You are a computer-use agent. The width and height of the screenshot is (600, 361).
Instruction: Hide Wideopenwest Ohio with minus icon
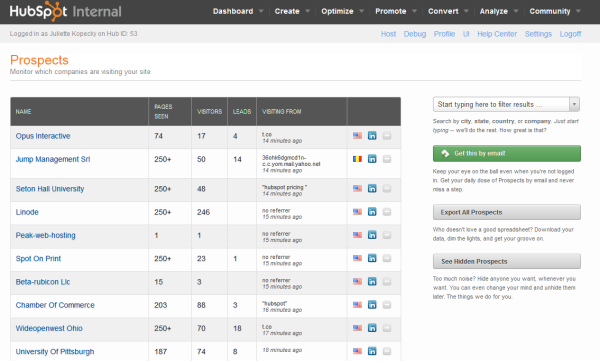pos(387,328)
